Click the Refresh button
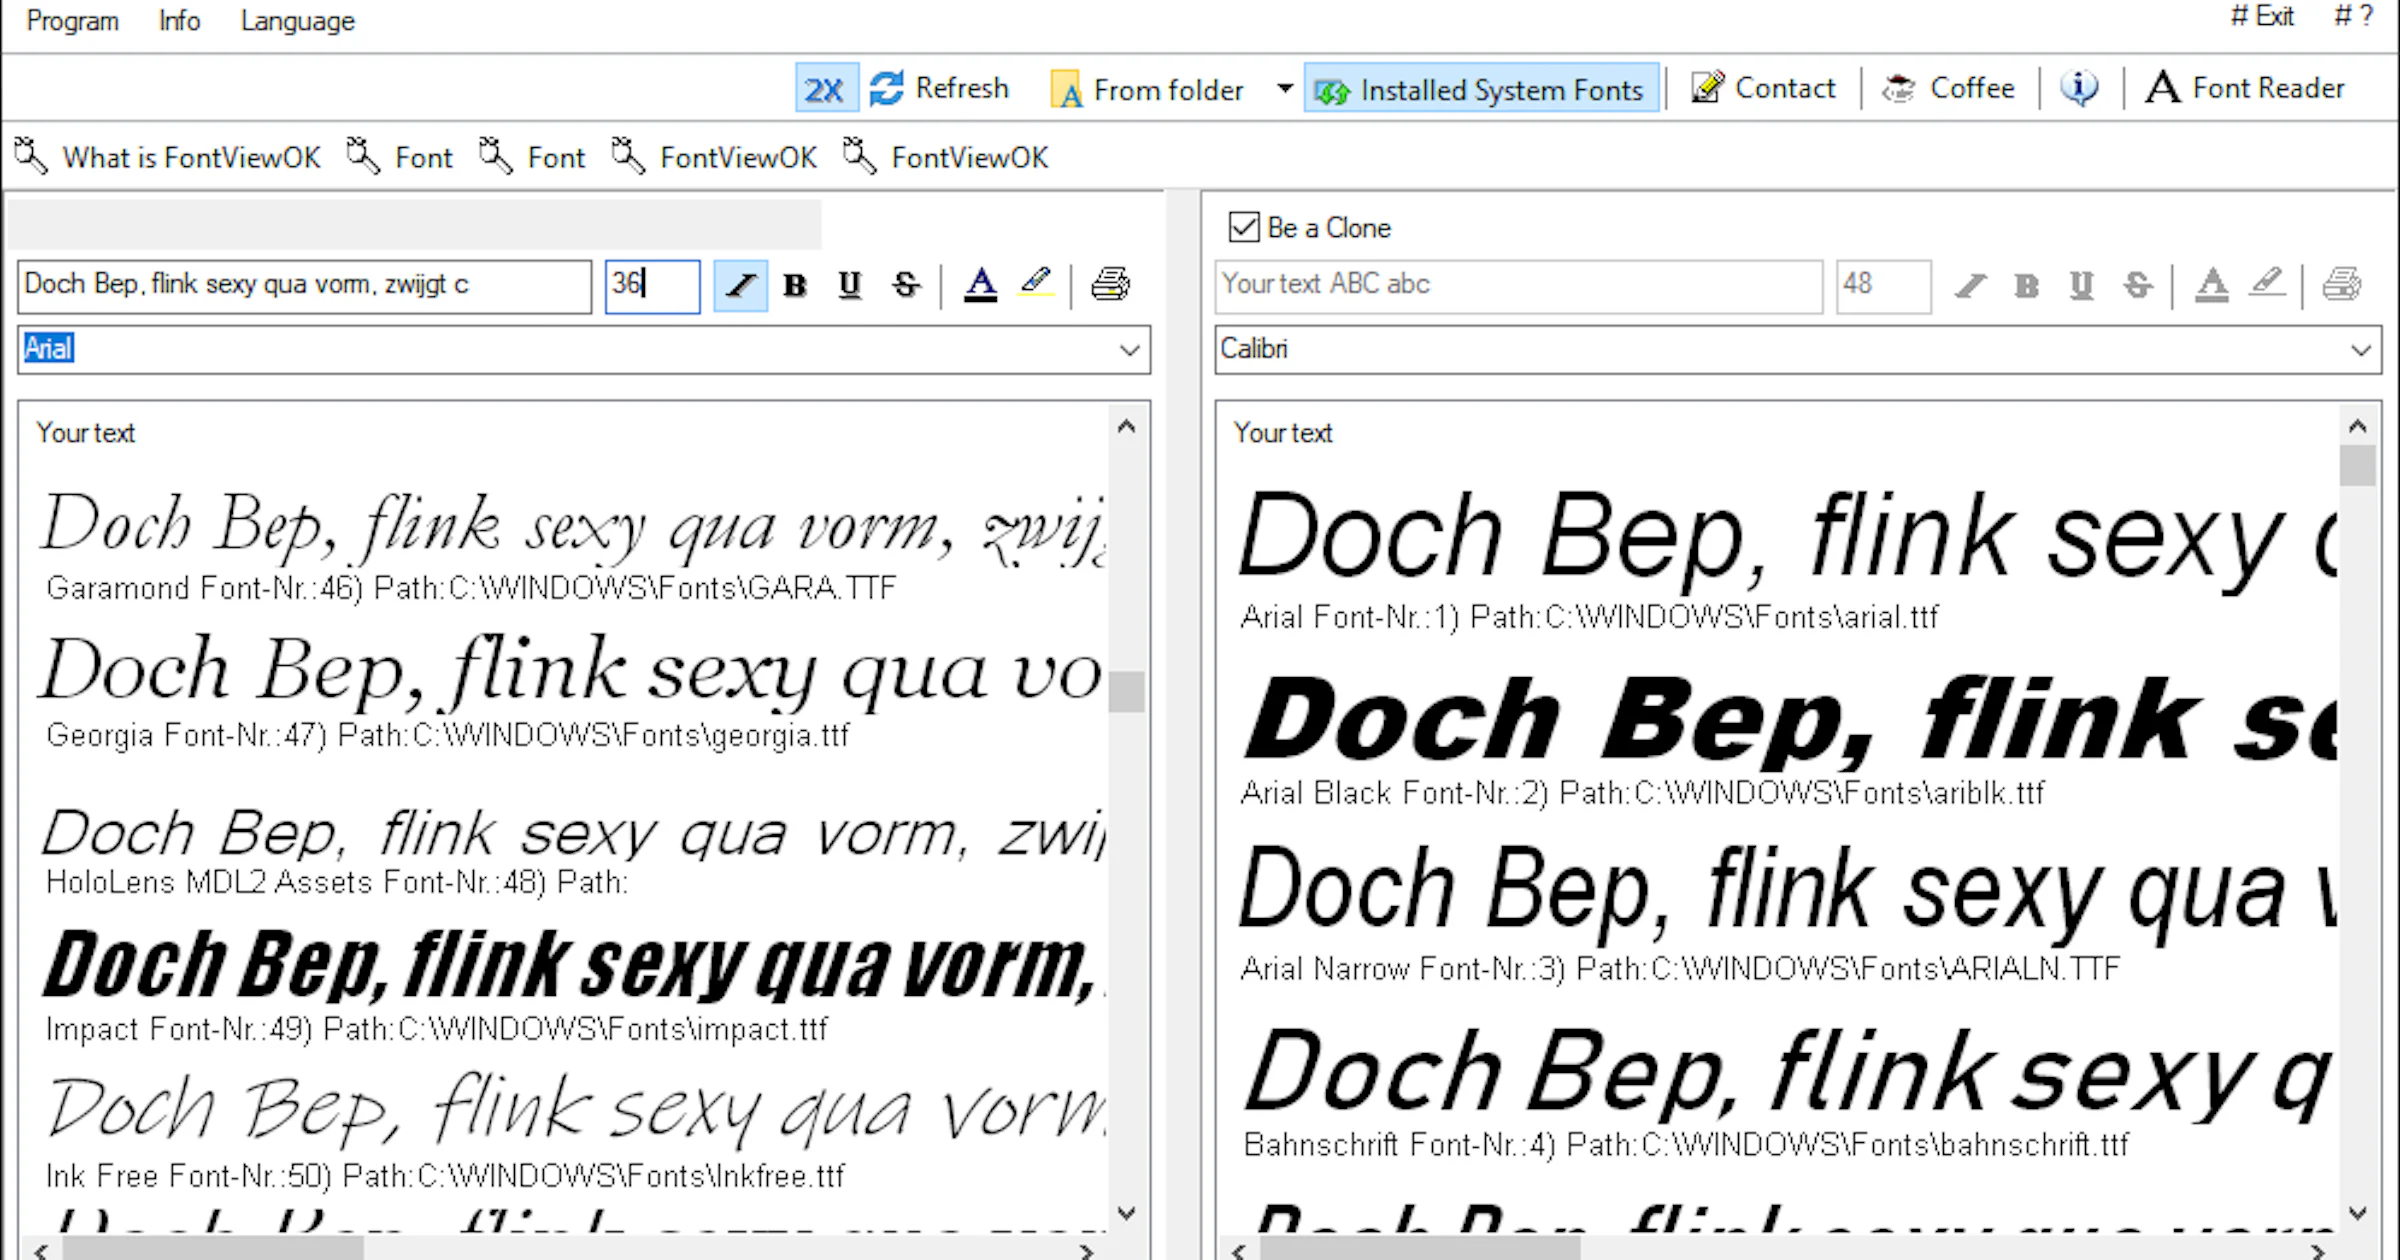Screen dimensions: 2400x1260 [x=940, y=88]
